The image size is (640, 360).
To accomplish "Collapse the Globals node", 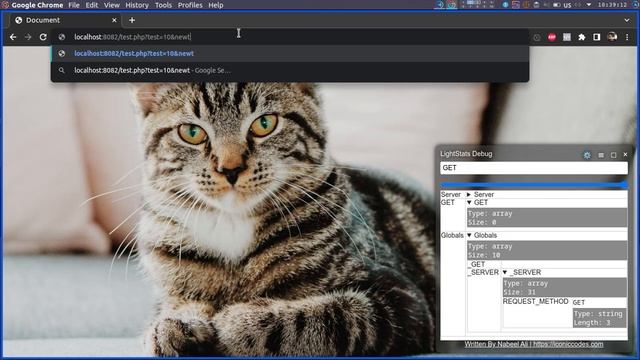I will pos(469,235).
